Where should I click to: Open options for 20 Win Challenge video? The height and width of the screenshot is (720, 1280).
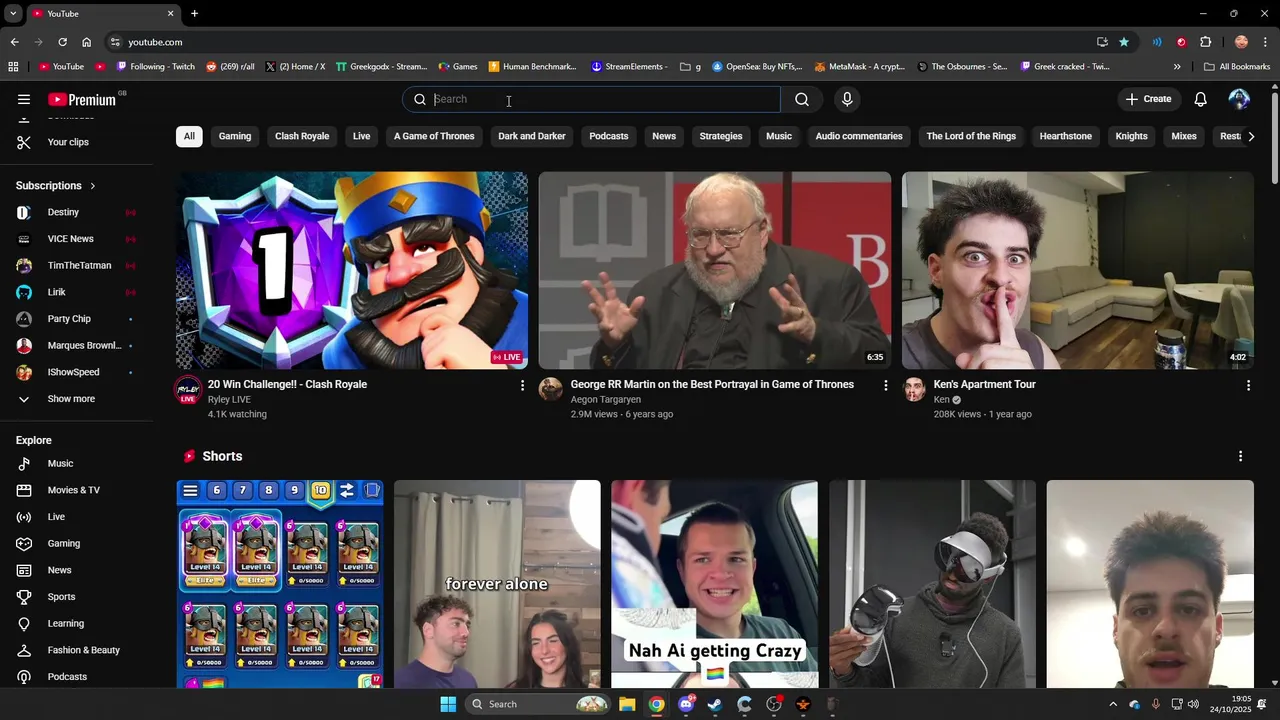coord(522,385)
